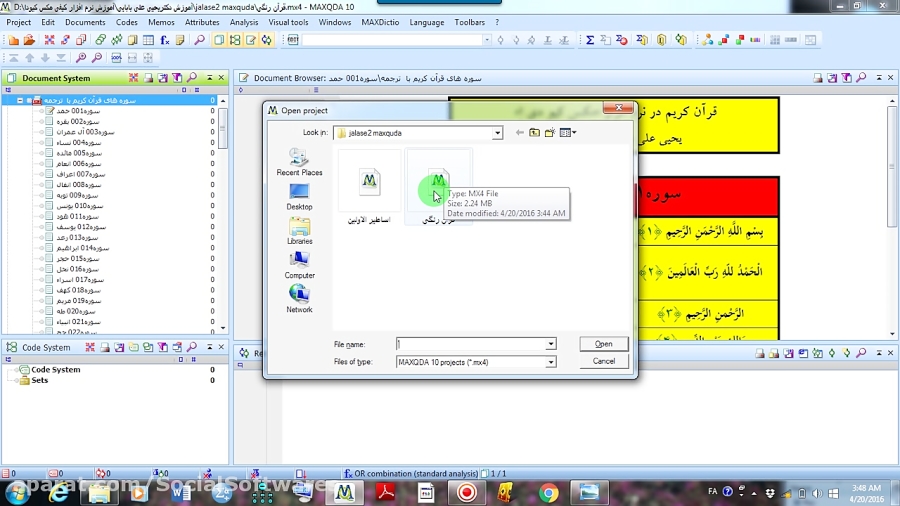
Task: Go to Desktop in dialog sidebar
Action: pyautogui.click(x=299, y=197)
